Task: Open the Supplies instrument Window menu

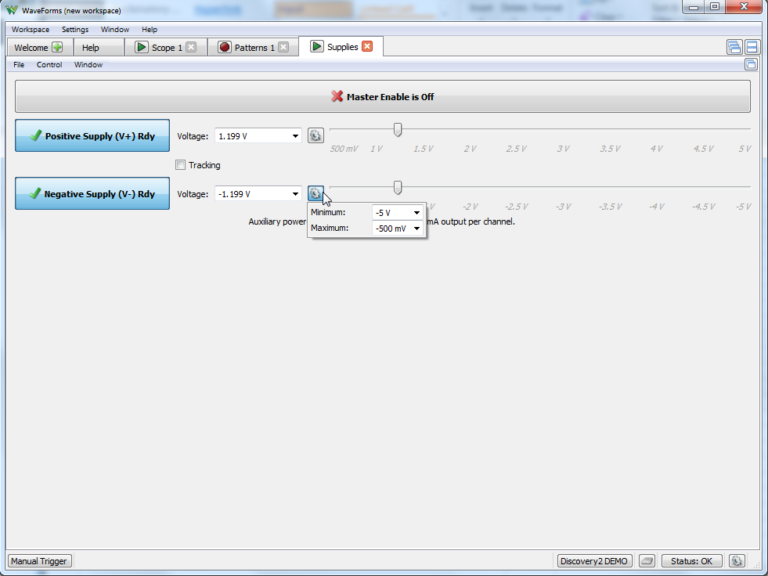Action: (88, 65)
